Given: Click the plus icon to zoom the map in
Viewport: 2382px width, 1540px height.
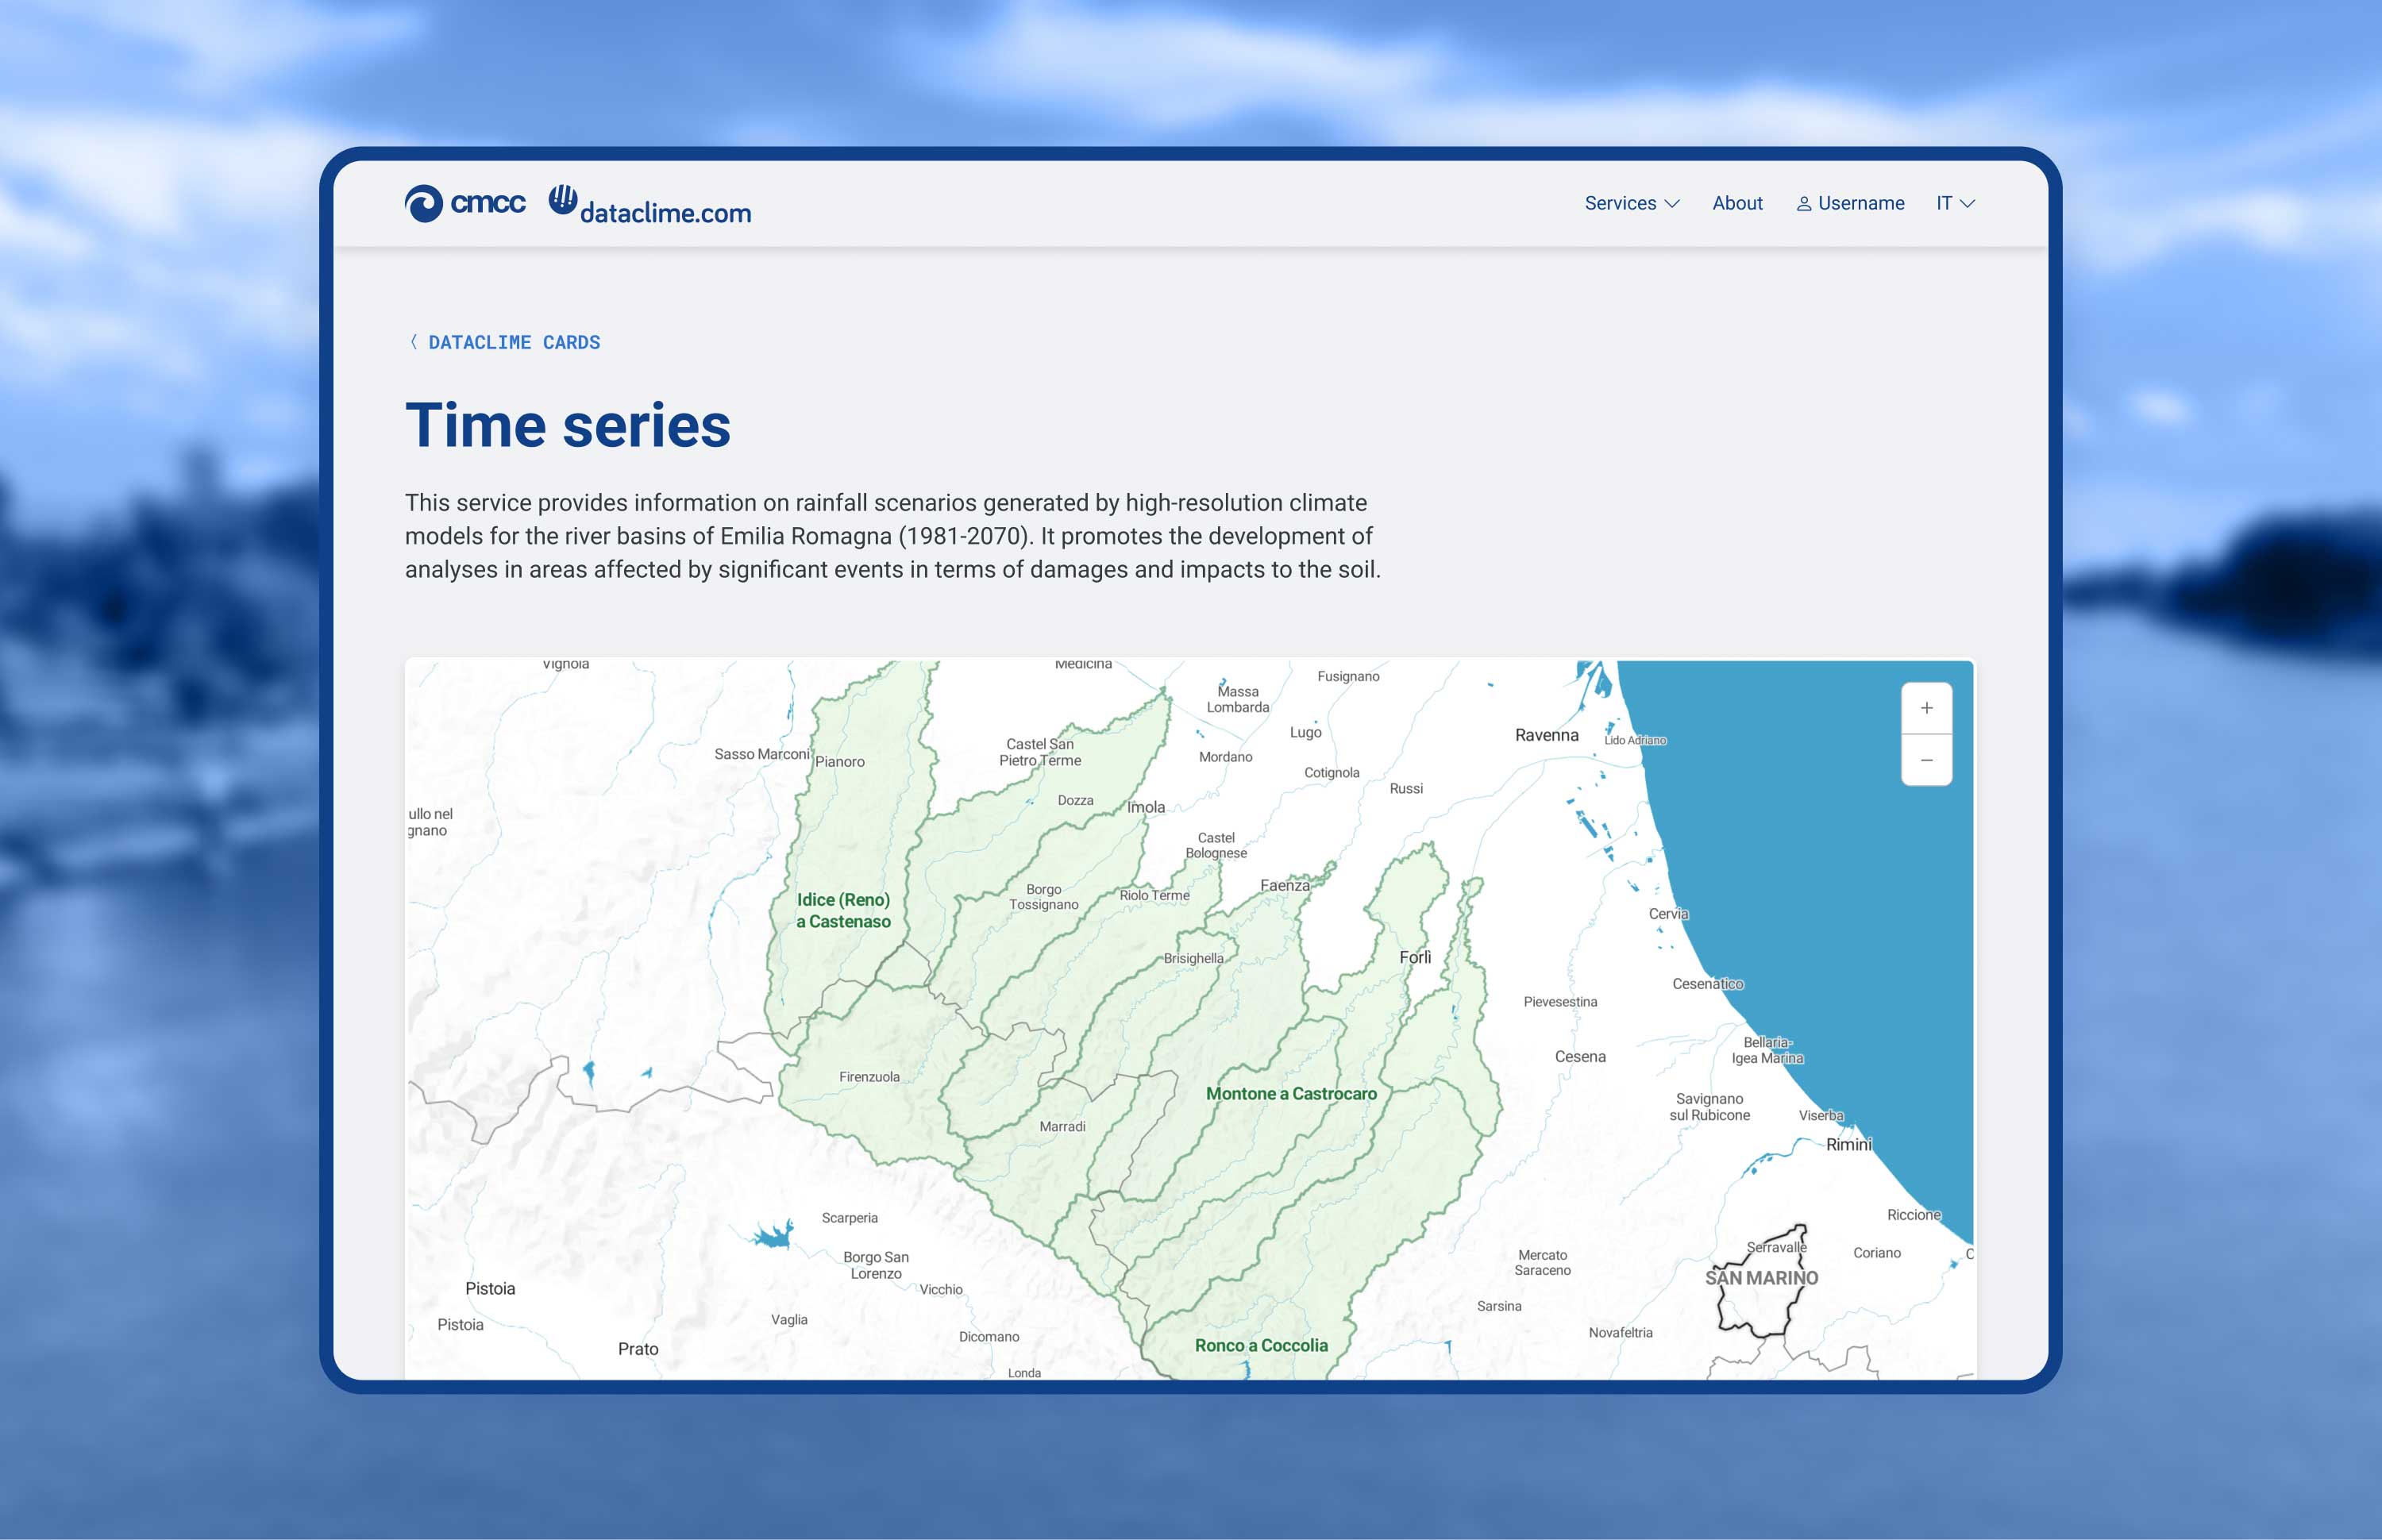Looking at the screenshot, I should (1927, 708).
